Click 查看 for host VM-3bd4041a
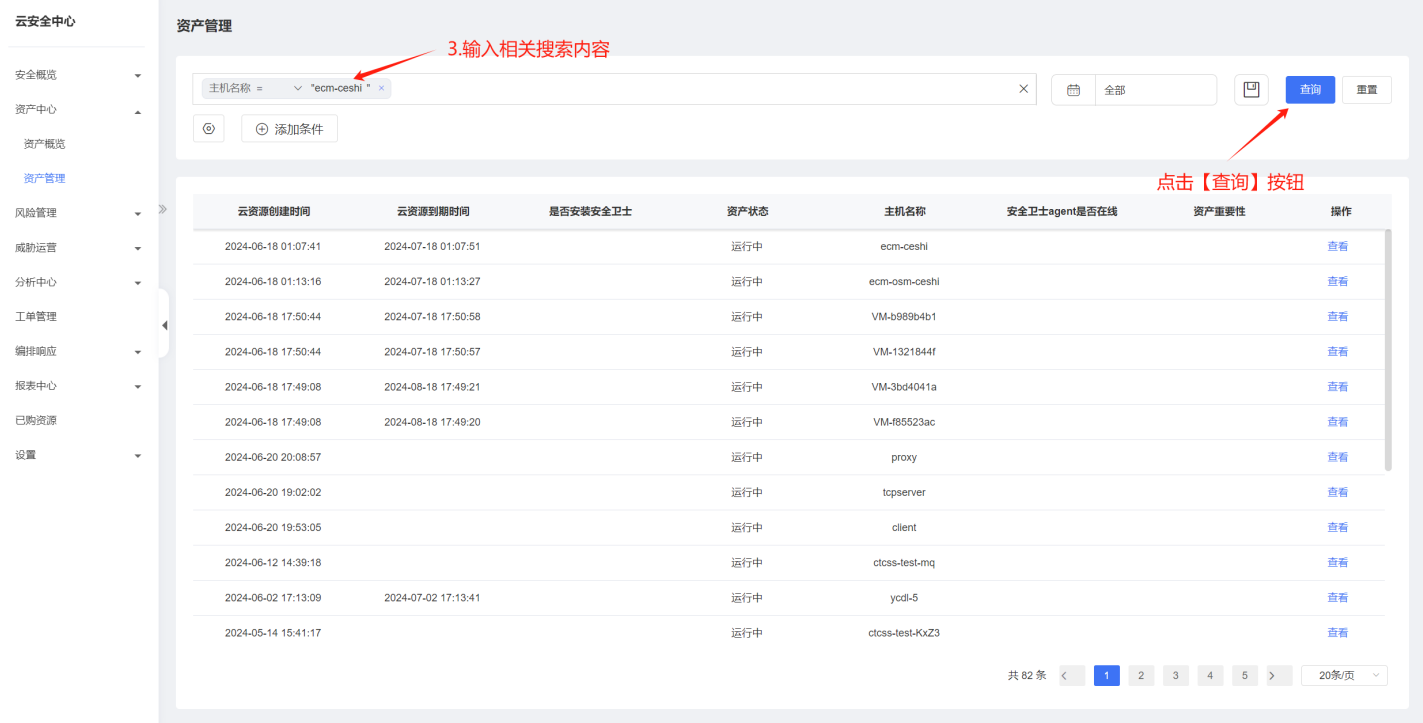Image resolution: width=1423 pixels, height=723 pixels. [x=1338, y=386]
